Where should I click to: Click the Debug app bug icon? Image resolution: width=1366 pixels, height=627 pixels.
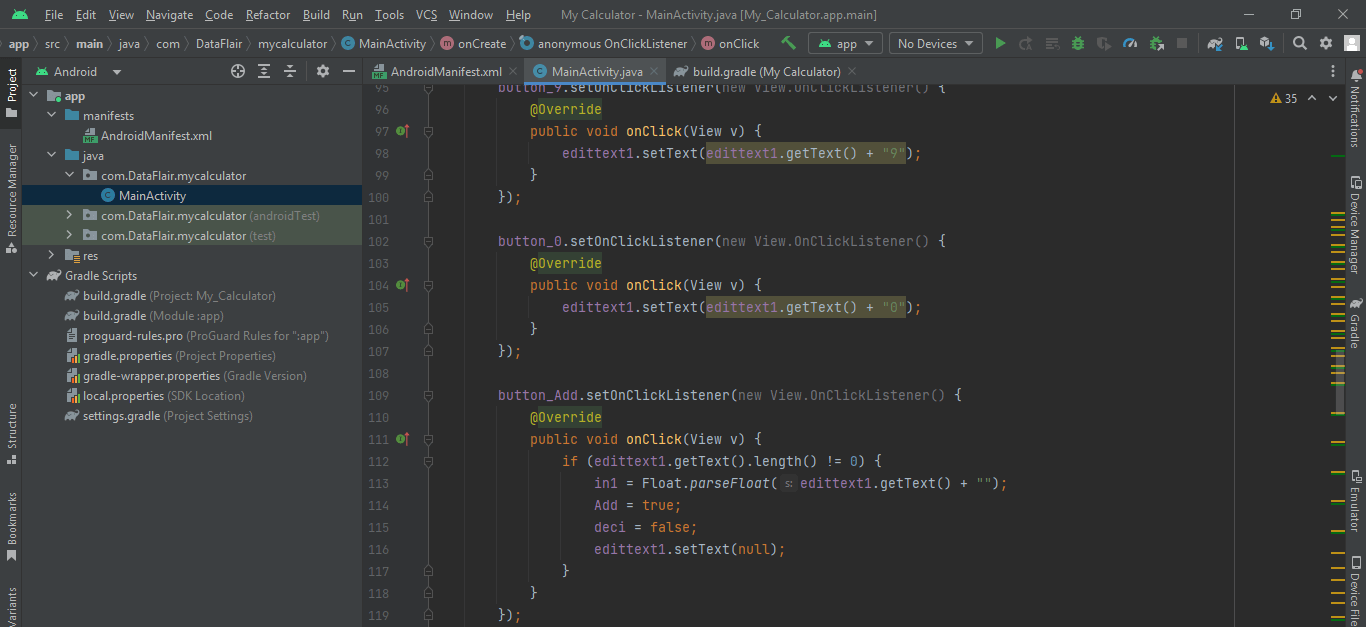[1078, 44]
